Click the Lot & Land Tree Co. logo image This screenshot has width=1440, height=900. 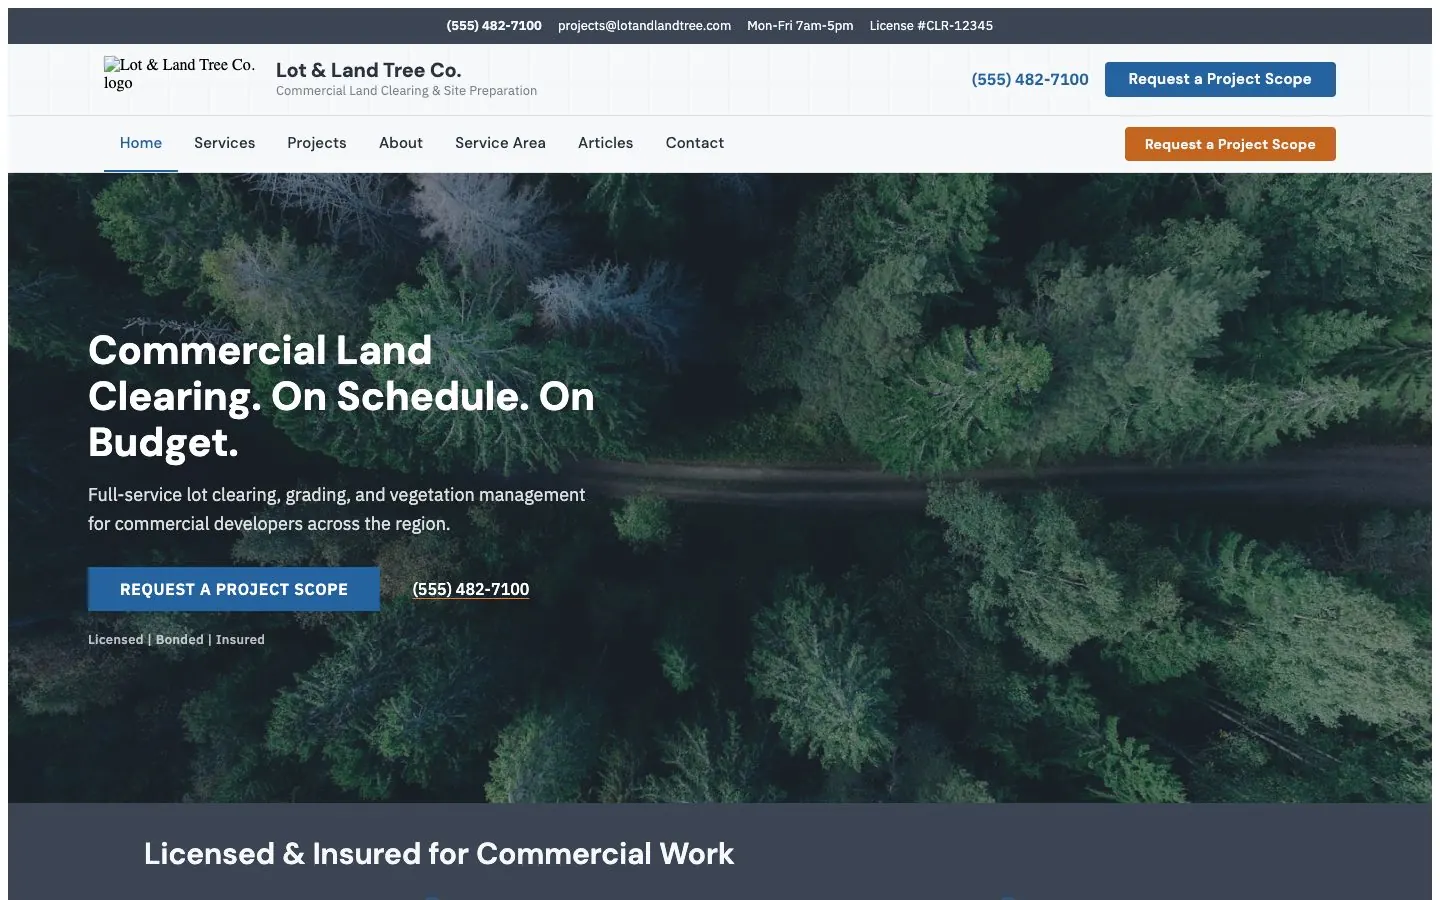(x=180, y=74)
